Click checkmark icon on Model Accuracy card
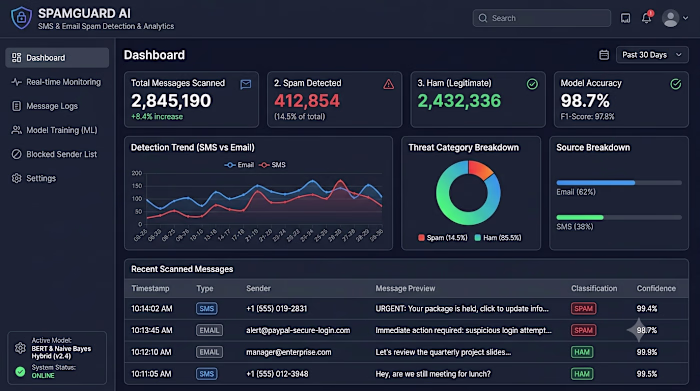The width and height of the screenshot is (700, 391). 675,84
